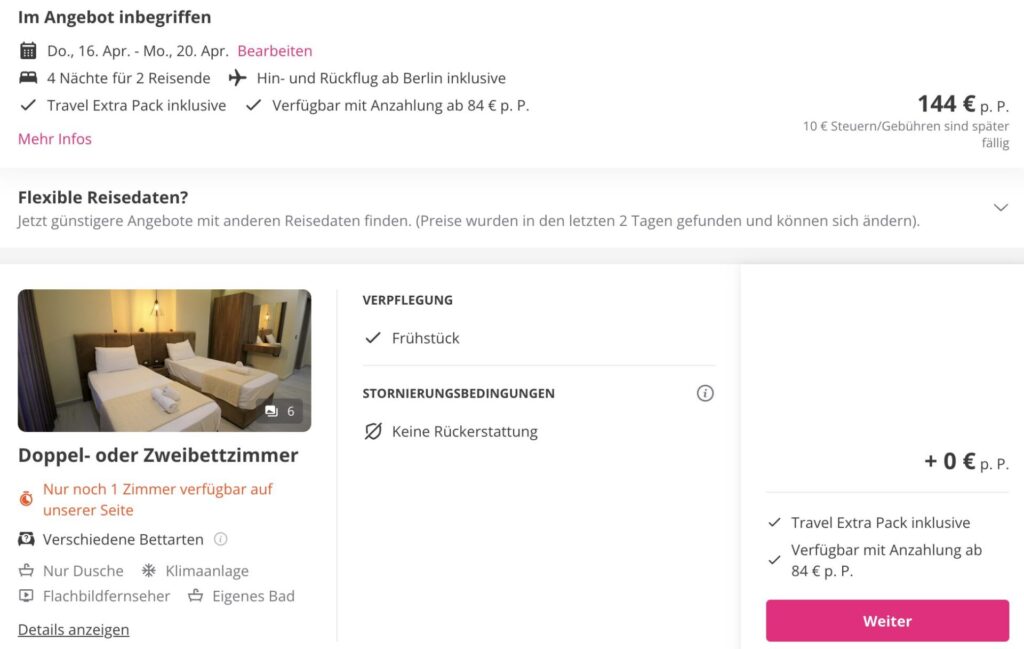Open the Mehr Infos link

[x=55, y=139]
